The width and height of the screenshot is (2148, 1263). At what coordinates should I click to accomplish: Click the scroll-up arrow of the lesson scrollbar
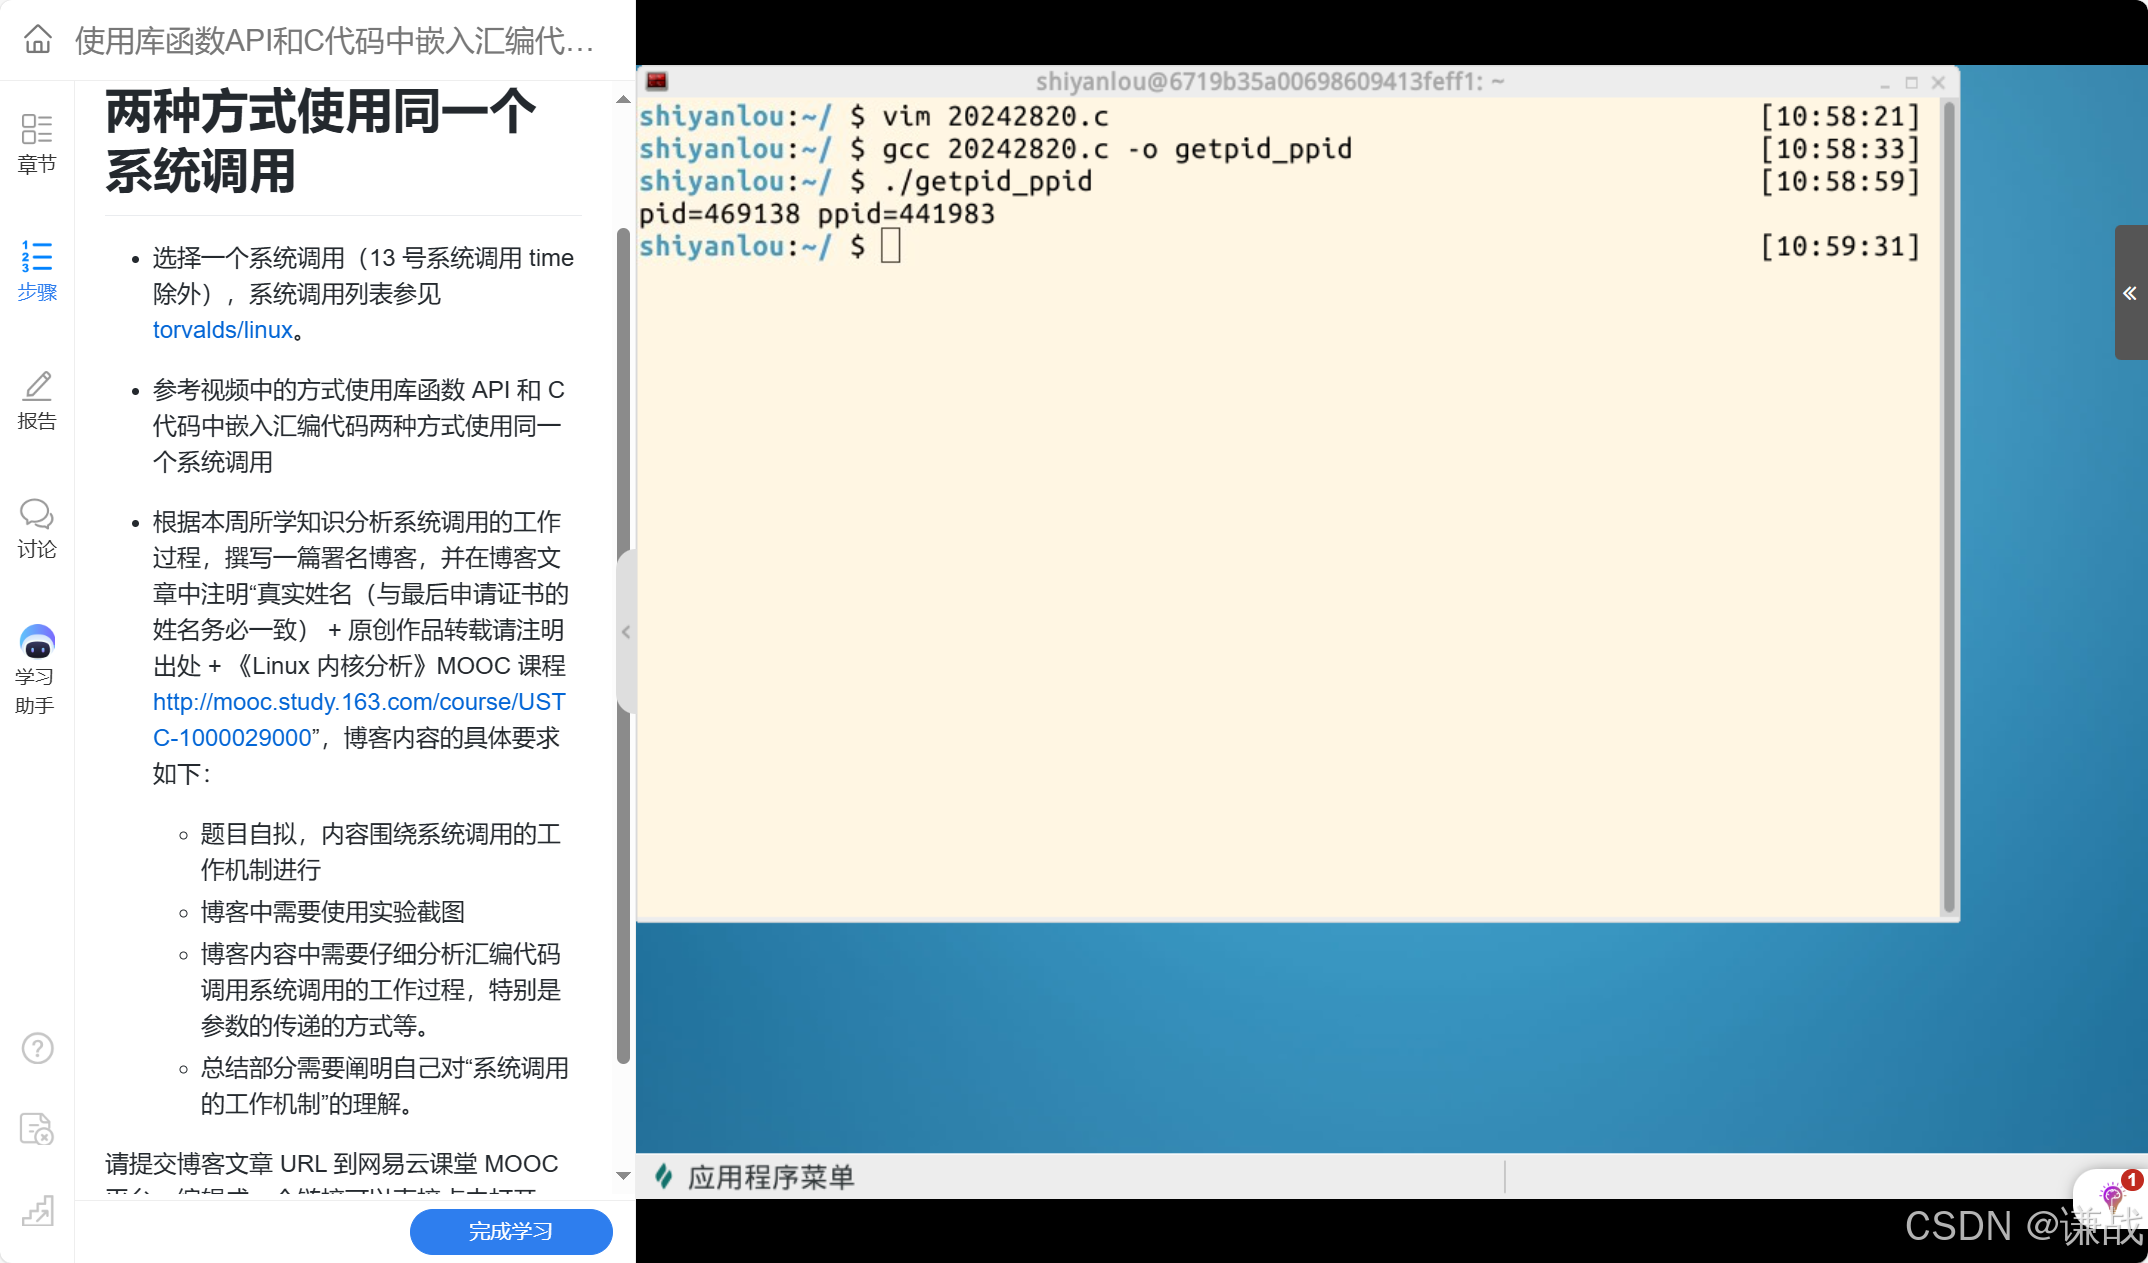click(x=623, y=97)
